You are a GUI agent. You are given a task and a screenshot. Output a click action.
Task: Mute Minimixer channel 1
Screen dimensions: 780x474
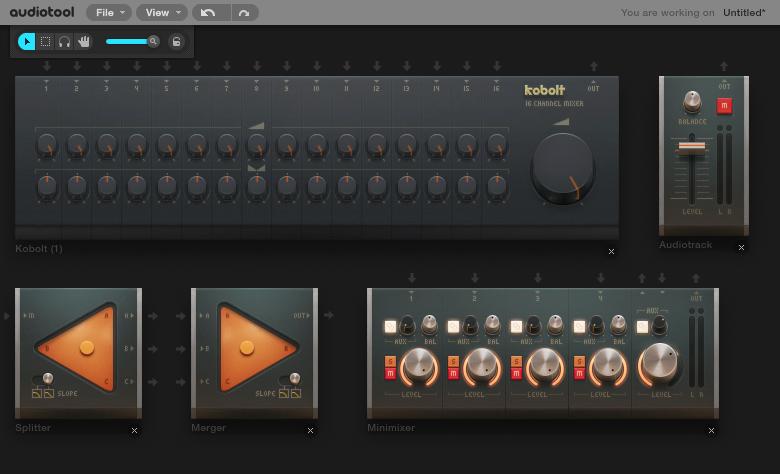point(390,373)
